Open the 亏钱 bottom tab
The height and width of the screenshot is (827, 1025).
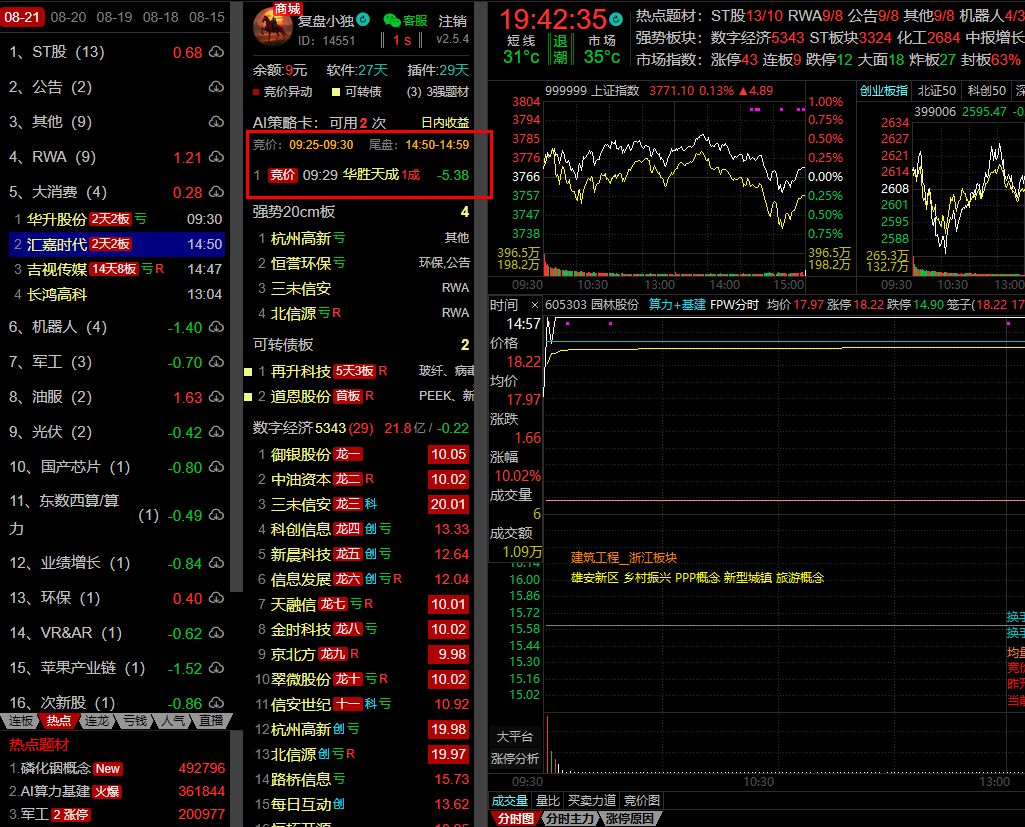[135, 720]
